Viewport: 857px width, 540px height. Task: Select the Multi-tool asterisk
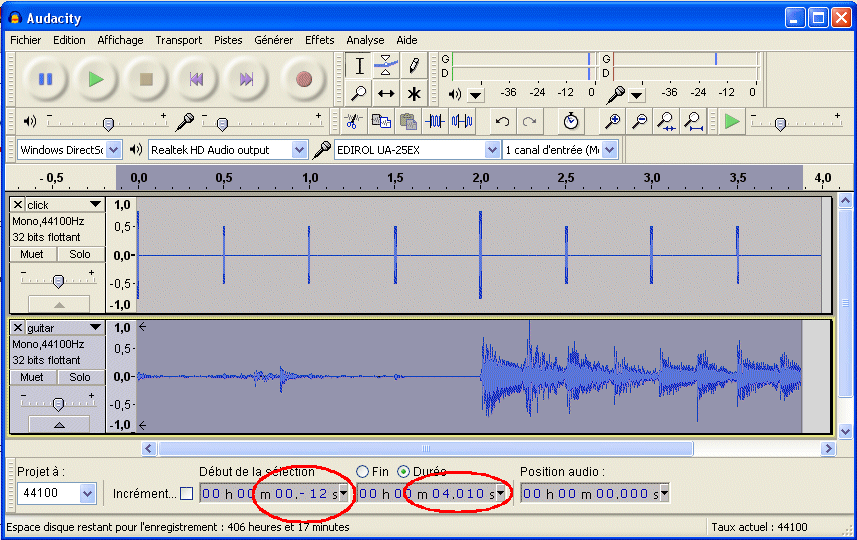point(414,93)
